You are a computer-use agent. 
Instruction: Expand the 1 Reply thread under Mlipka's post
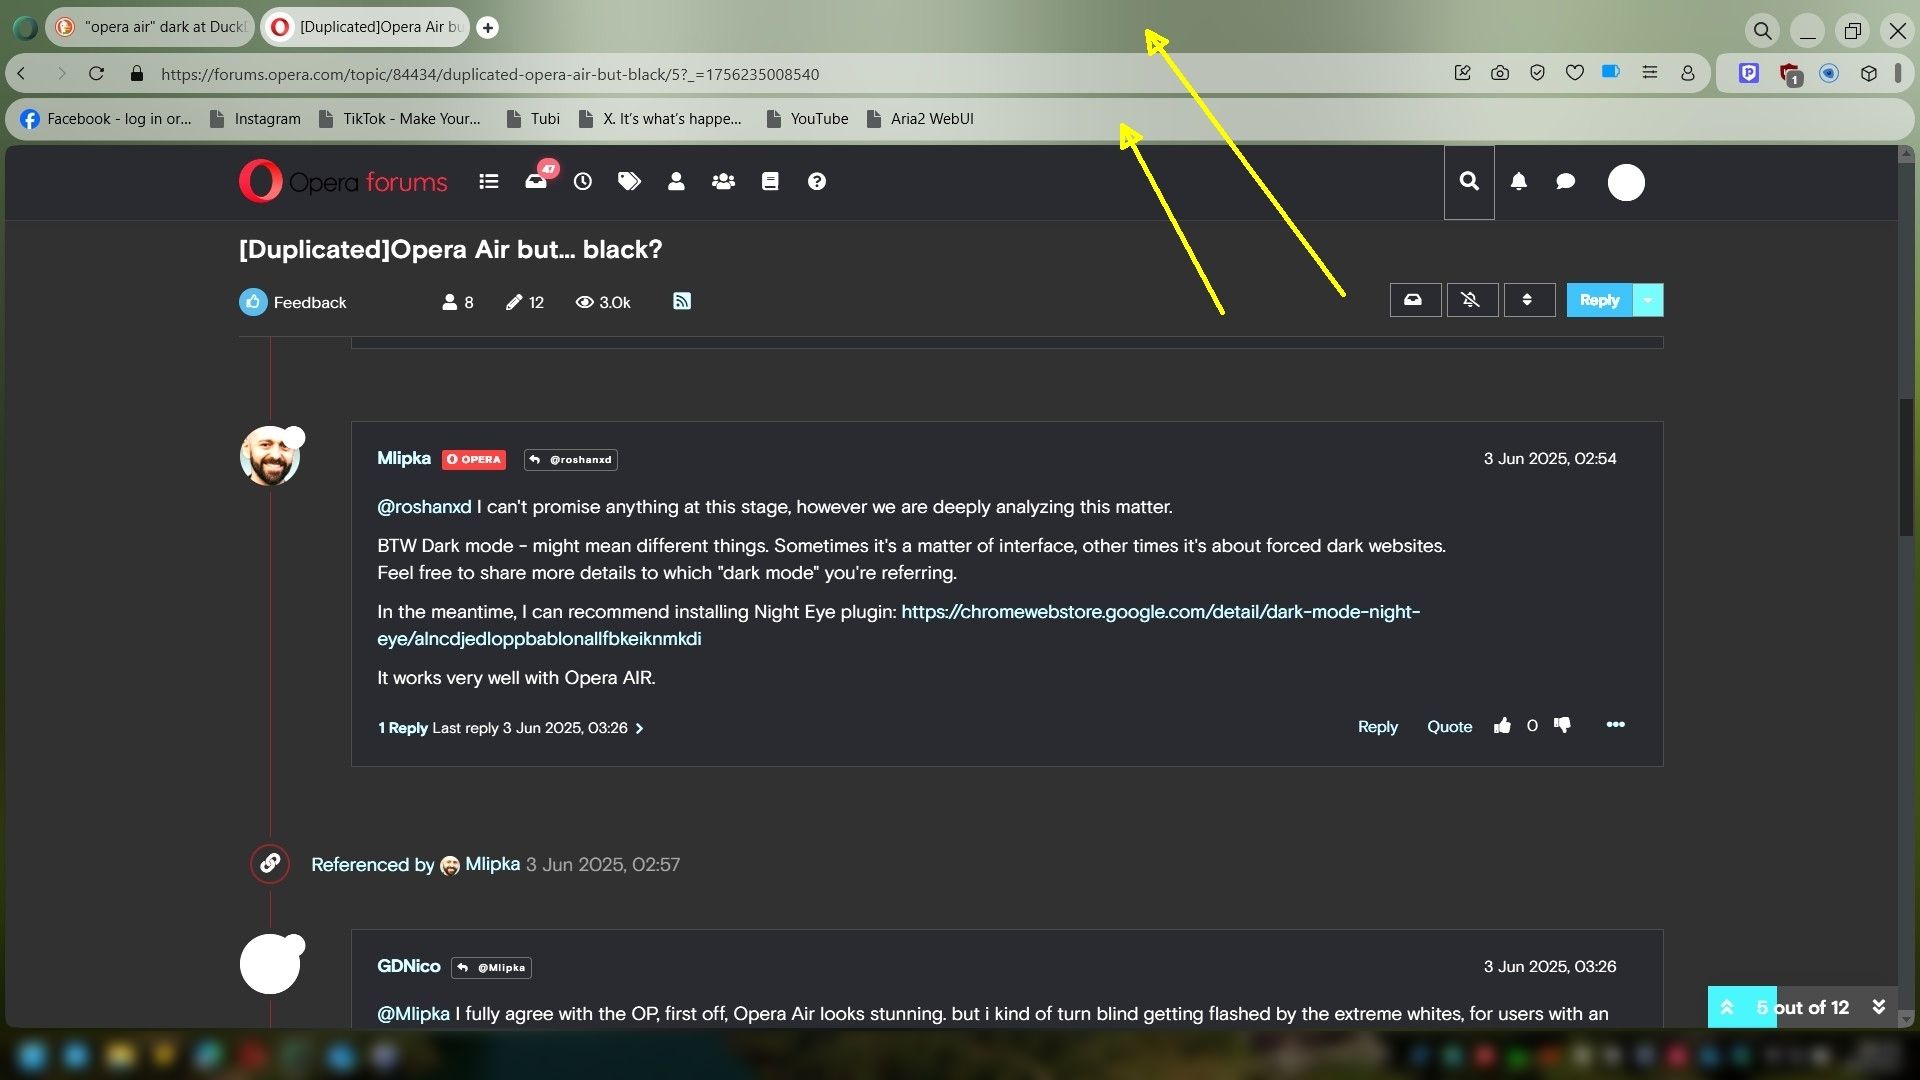click(x=510, y=728)
